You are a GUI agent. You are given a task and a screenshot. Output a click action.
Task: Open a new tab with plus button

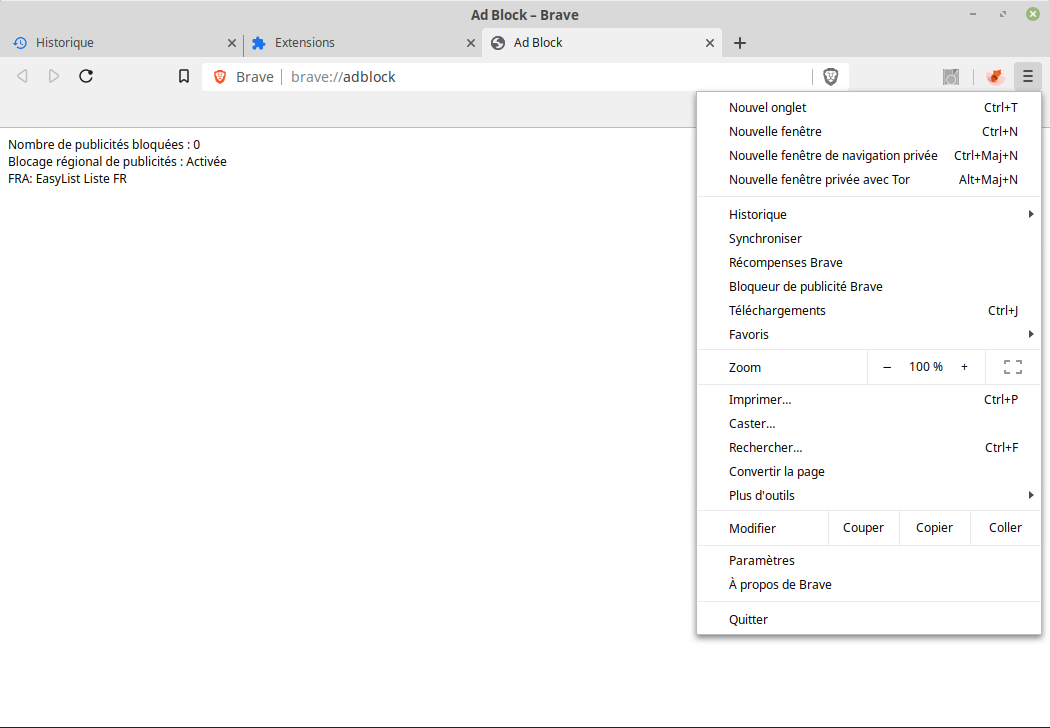pos(740,43)
